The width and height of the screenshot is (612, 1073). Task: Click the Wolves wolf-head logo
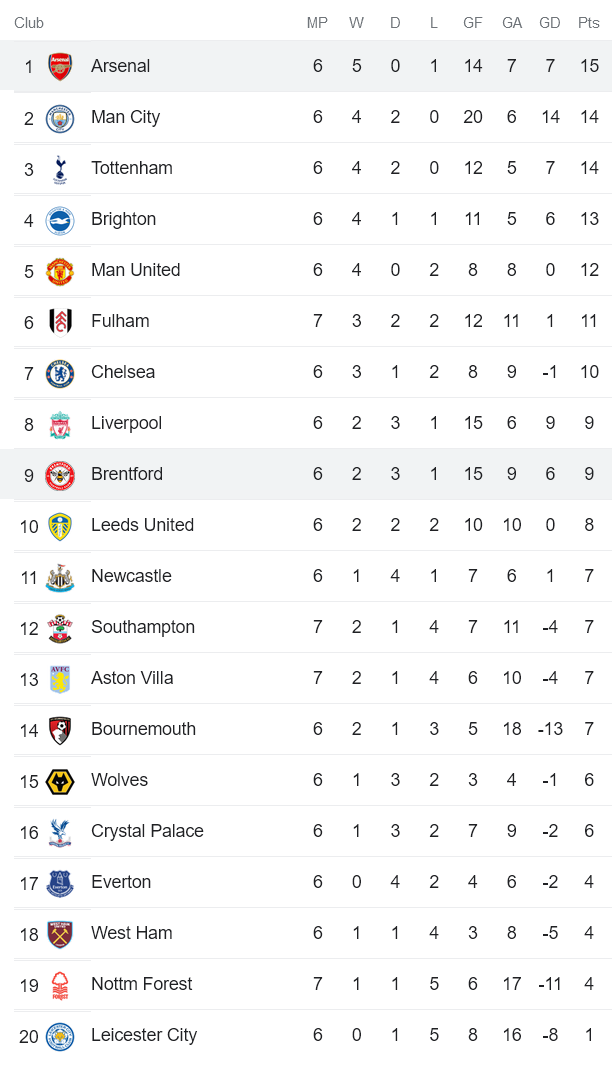pyautogui.click(x=60, y=780)
